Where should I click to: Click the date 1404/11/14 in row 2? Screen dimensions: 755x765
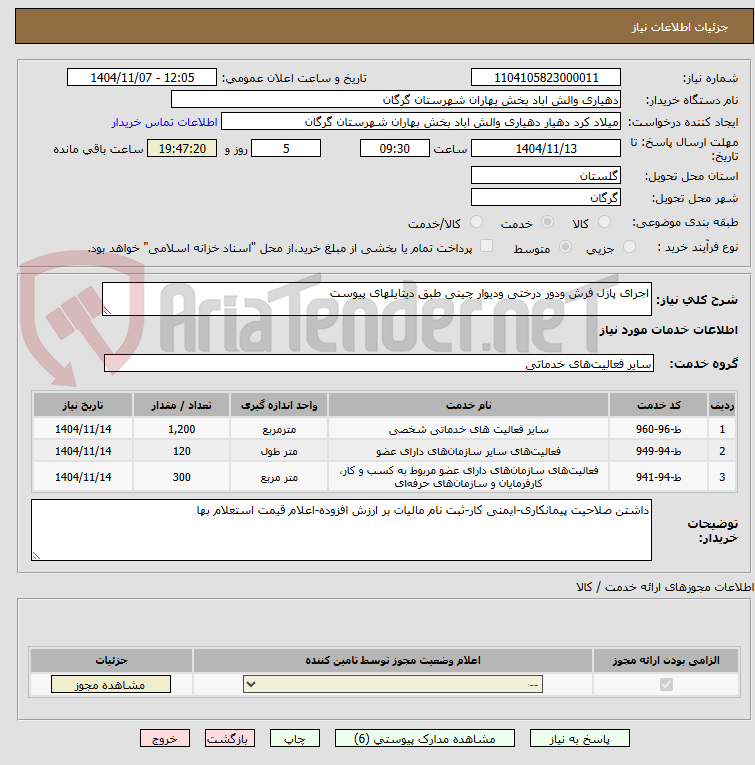point(83,451)
